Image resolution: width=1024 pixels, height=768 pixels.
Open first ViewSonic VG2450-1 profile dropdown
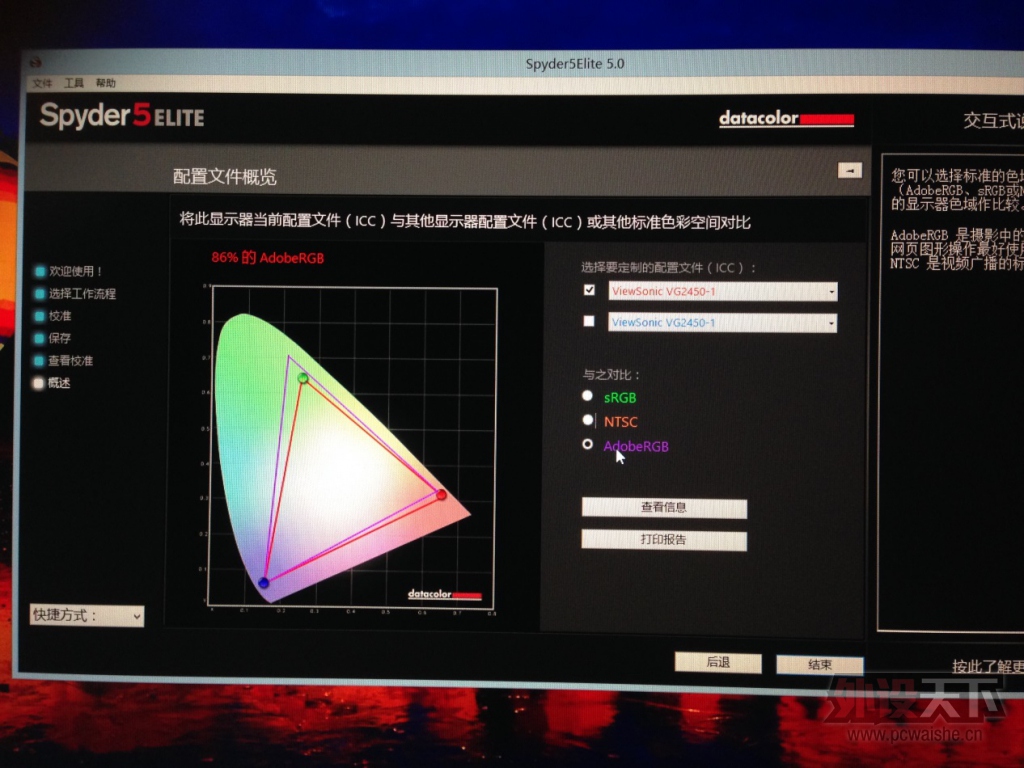pyautogui.click(x=722, y=291)
